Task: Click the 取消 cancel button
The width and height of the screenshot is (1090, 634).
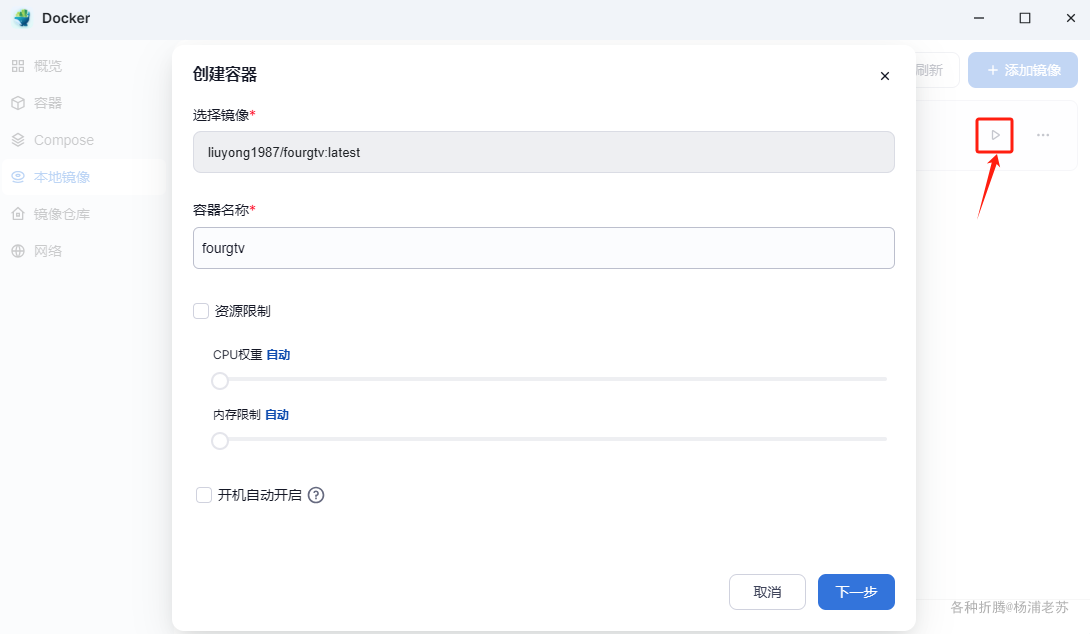Action: tap(767, 592)
